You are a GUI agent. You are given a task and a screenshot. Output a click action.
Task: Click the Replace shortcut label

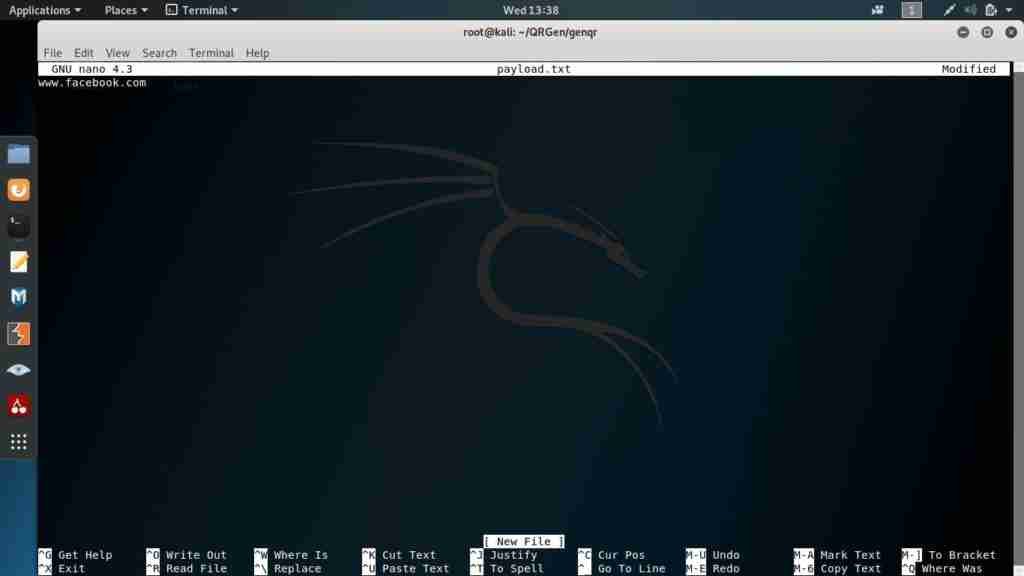point(297,568)
